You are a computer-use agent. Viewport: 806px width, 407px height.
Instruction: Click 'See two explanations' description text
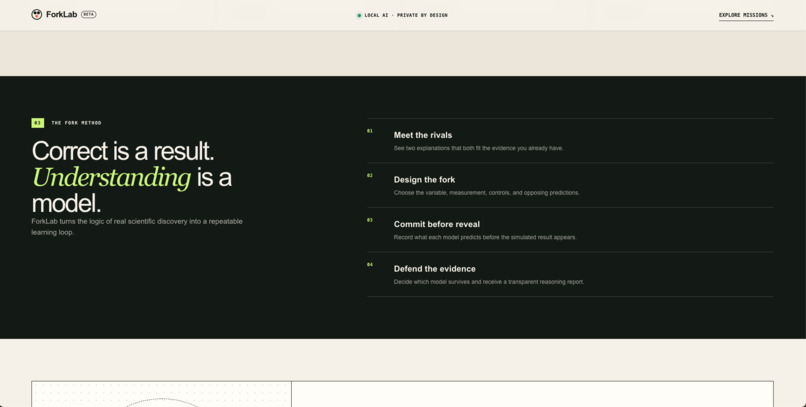tap(478, 148)
